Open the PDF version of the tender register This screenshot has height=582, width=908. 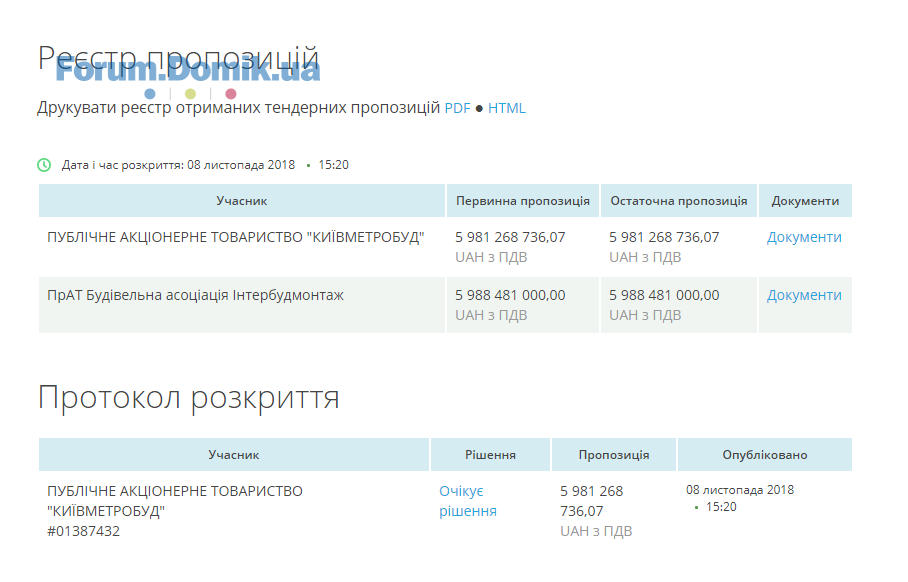(x=457, y=108)
